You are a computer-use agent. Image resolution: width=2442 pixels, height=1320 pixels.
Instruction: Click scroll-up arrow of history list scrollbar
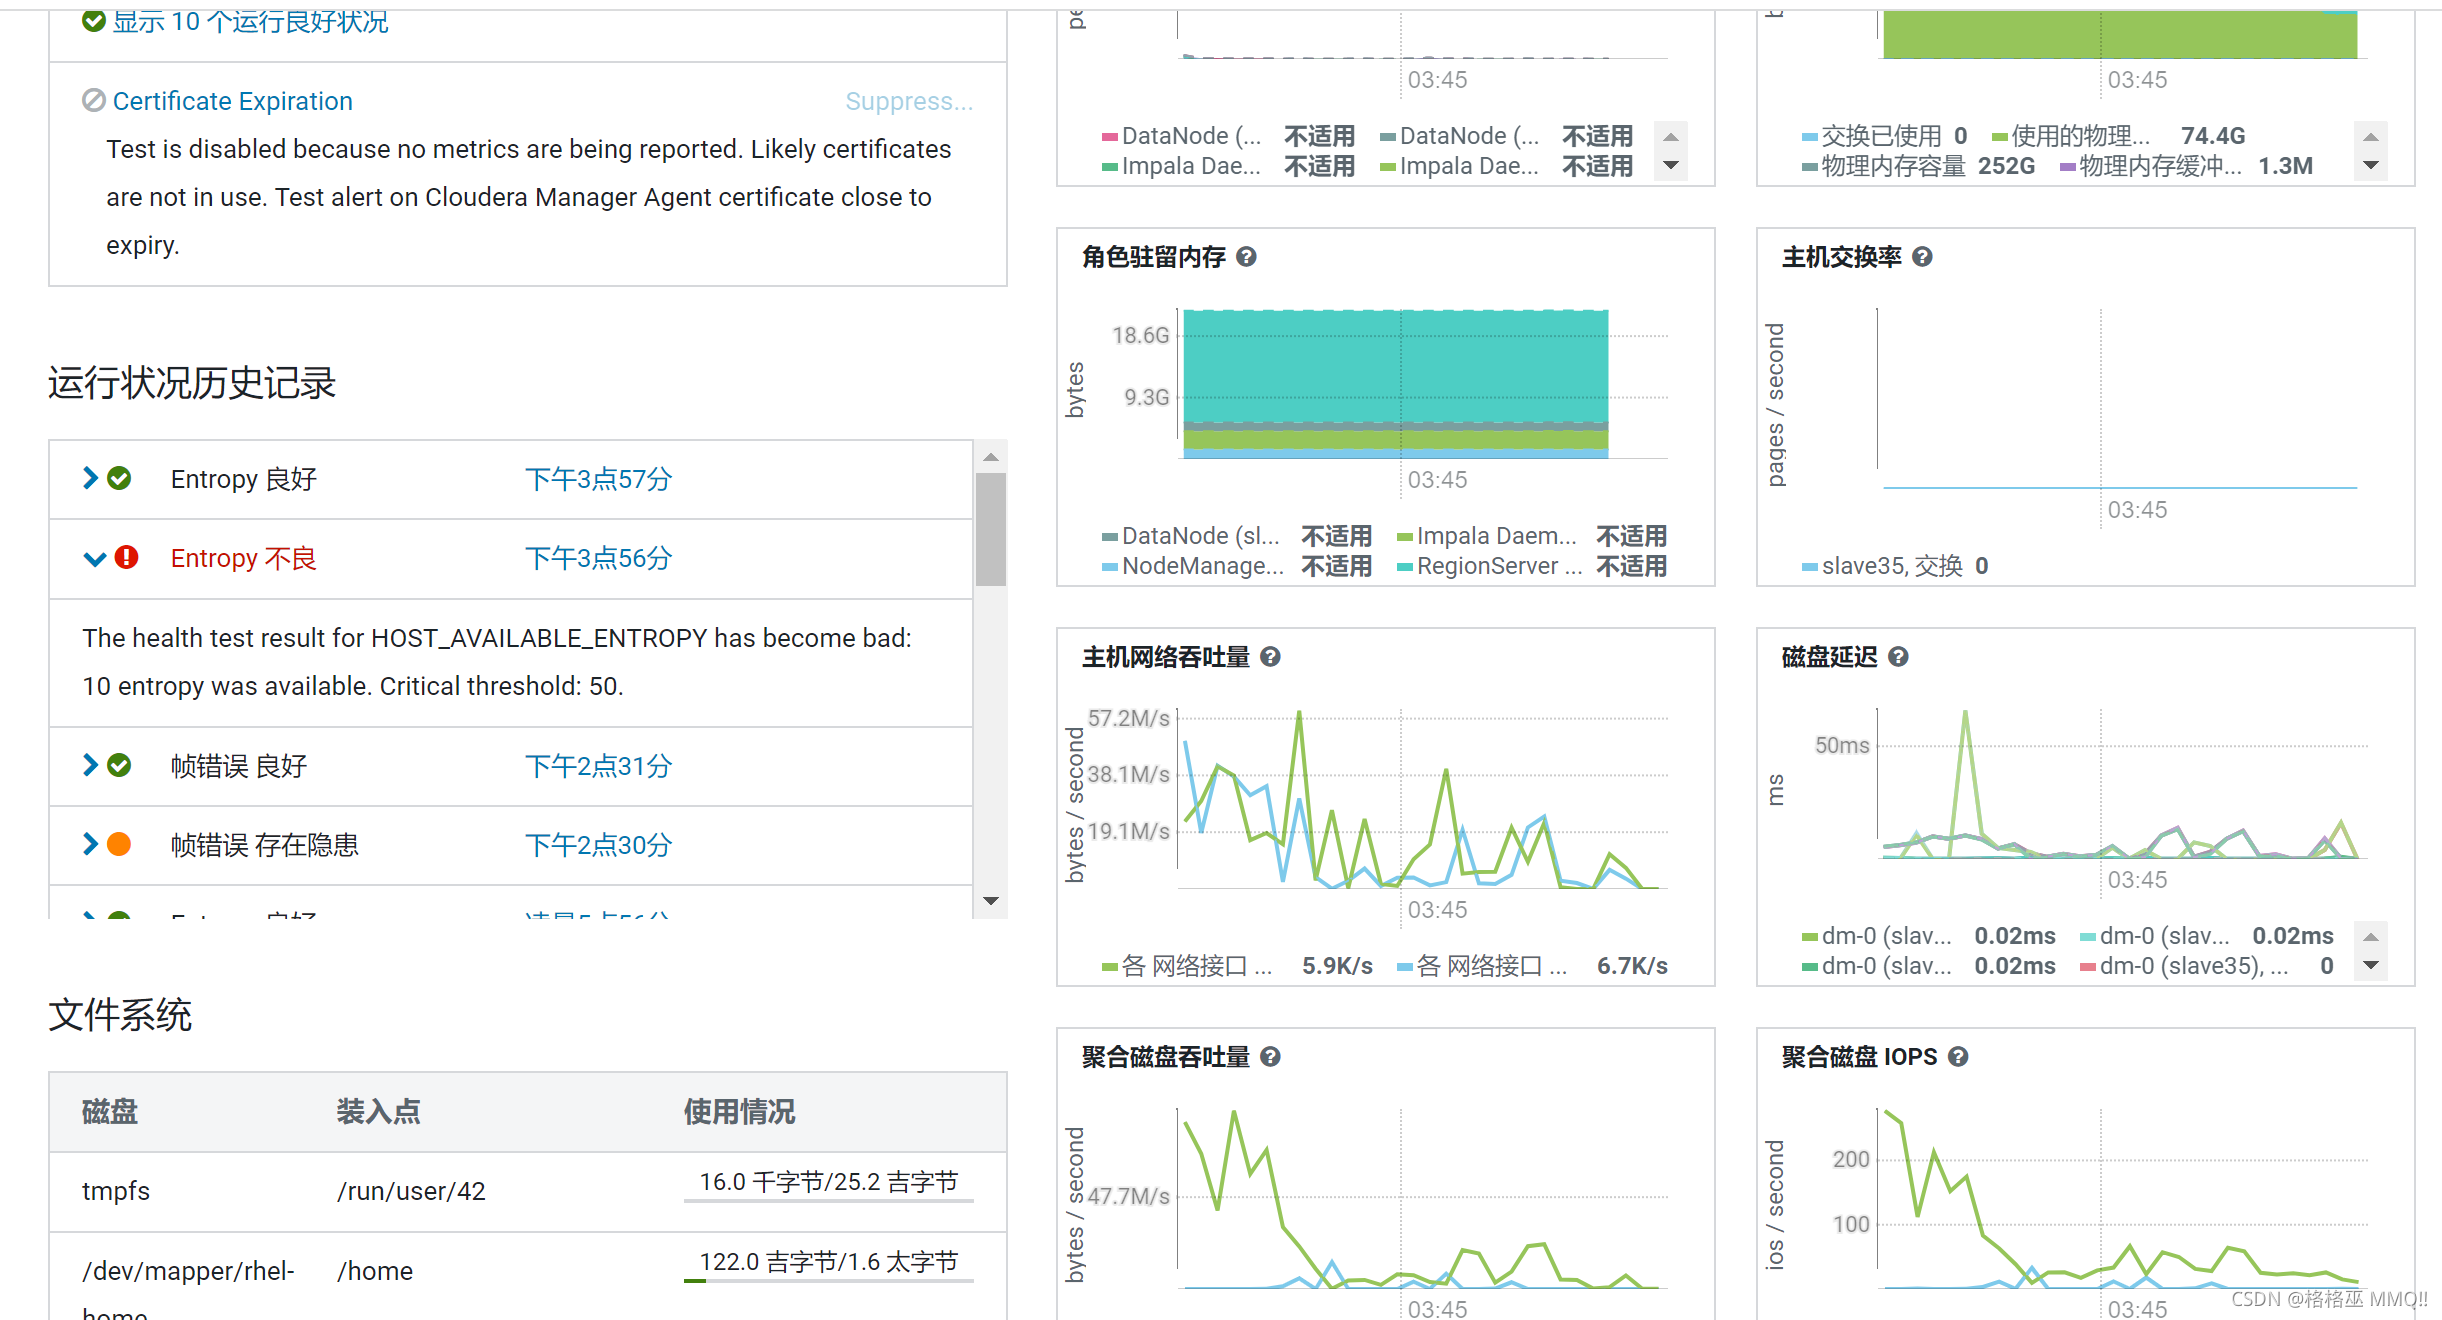coord(990,457)
